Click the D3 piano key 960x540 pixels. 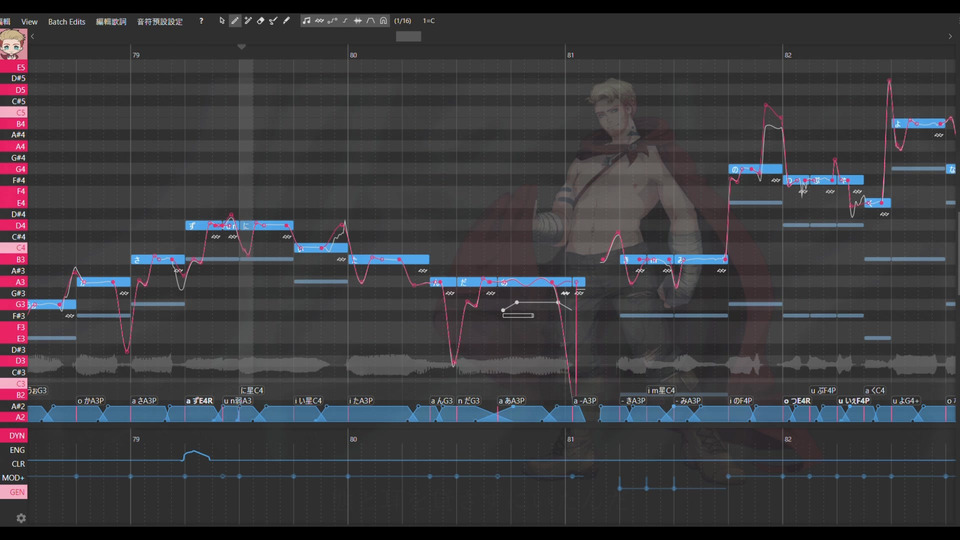pos(13,361)
